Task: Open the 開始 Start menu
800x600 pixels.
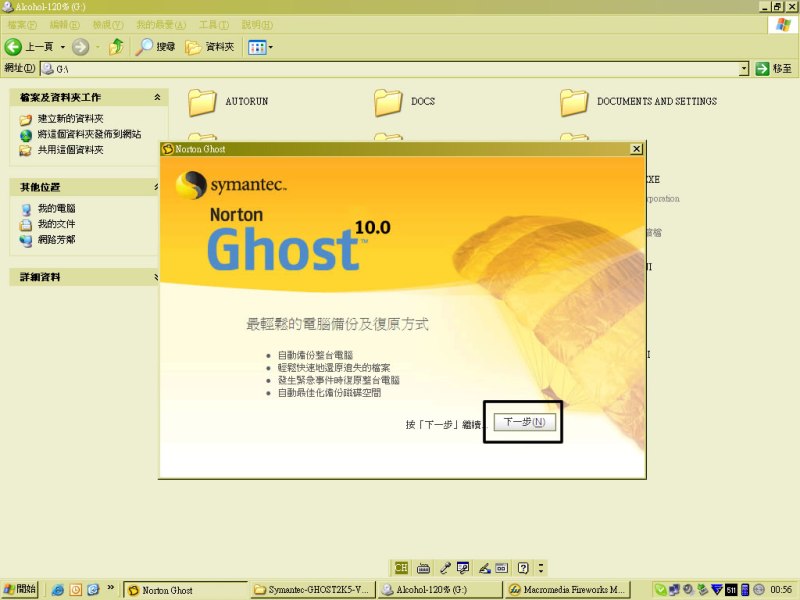Action: pyautogui.click(x=20, y=589)
